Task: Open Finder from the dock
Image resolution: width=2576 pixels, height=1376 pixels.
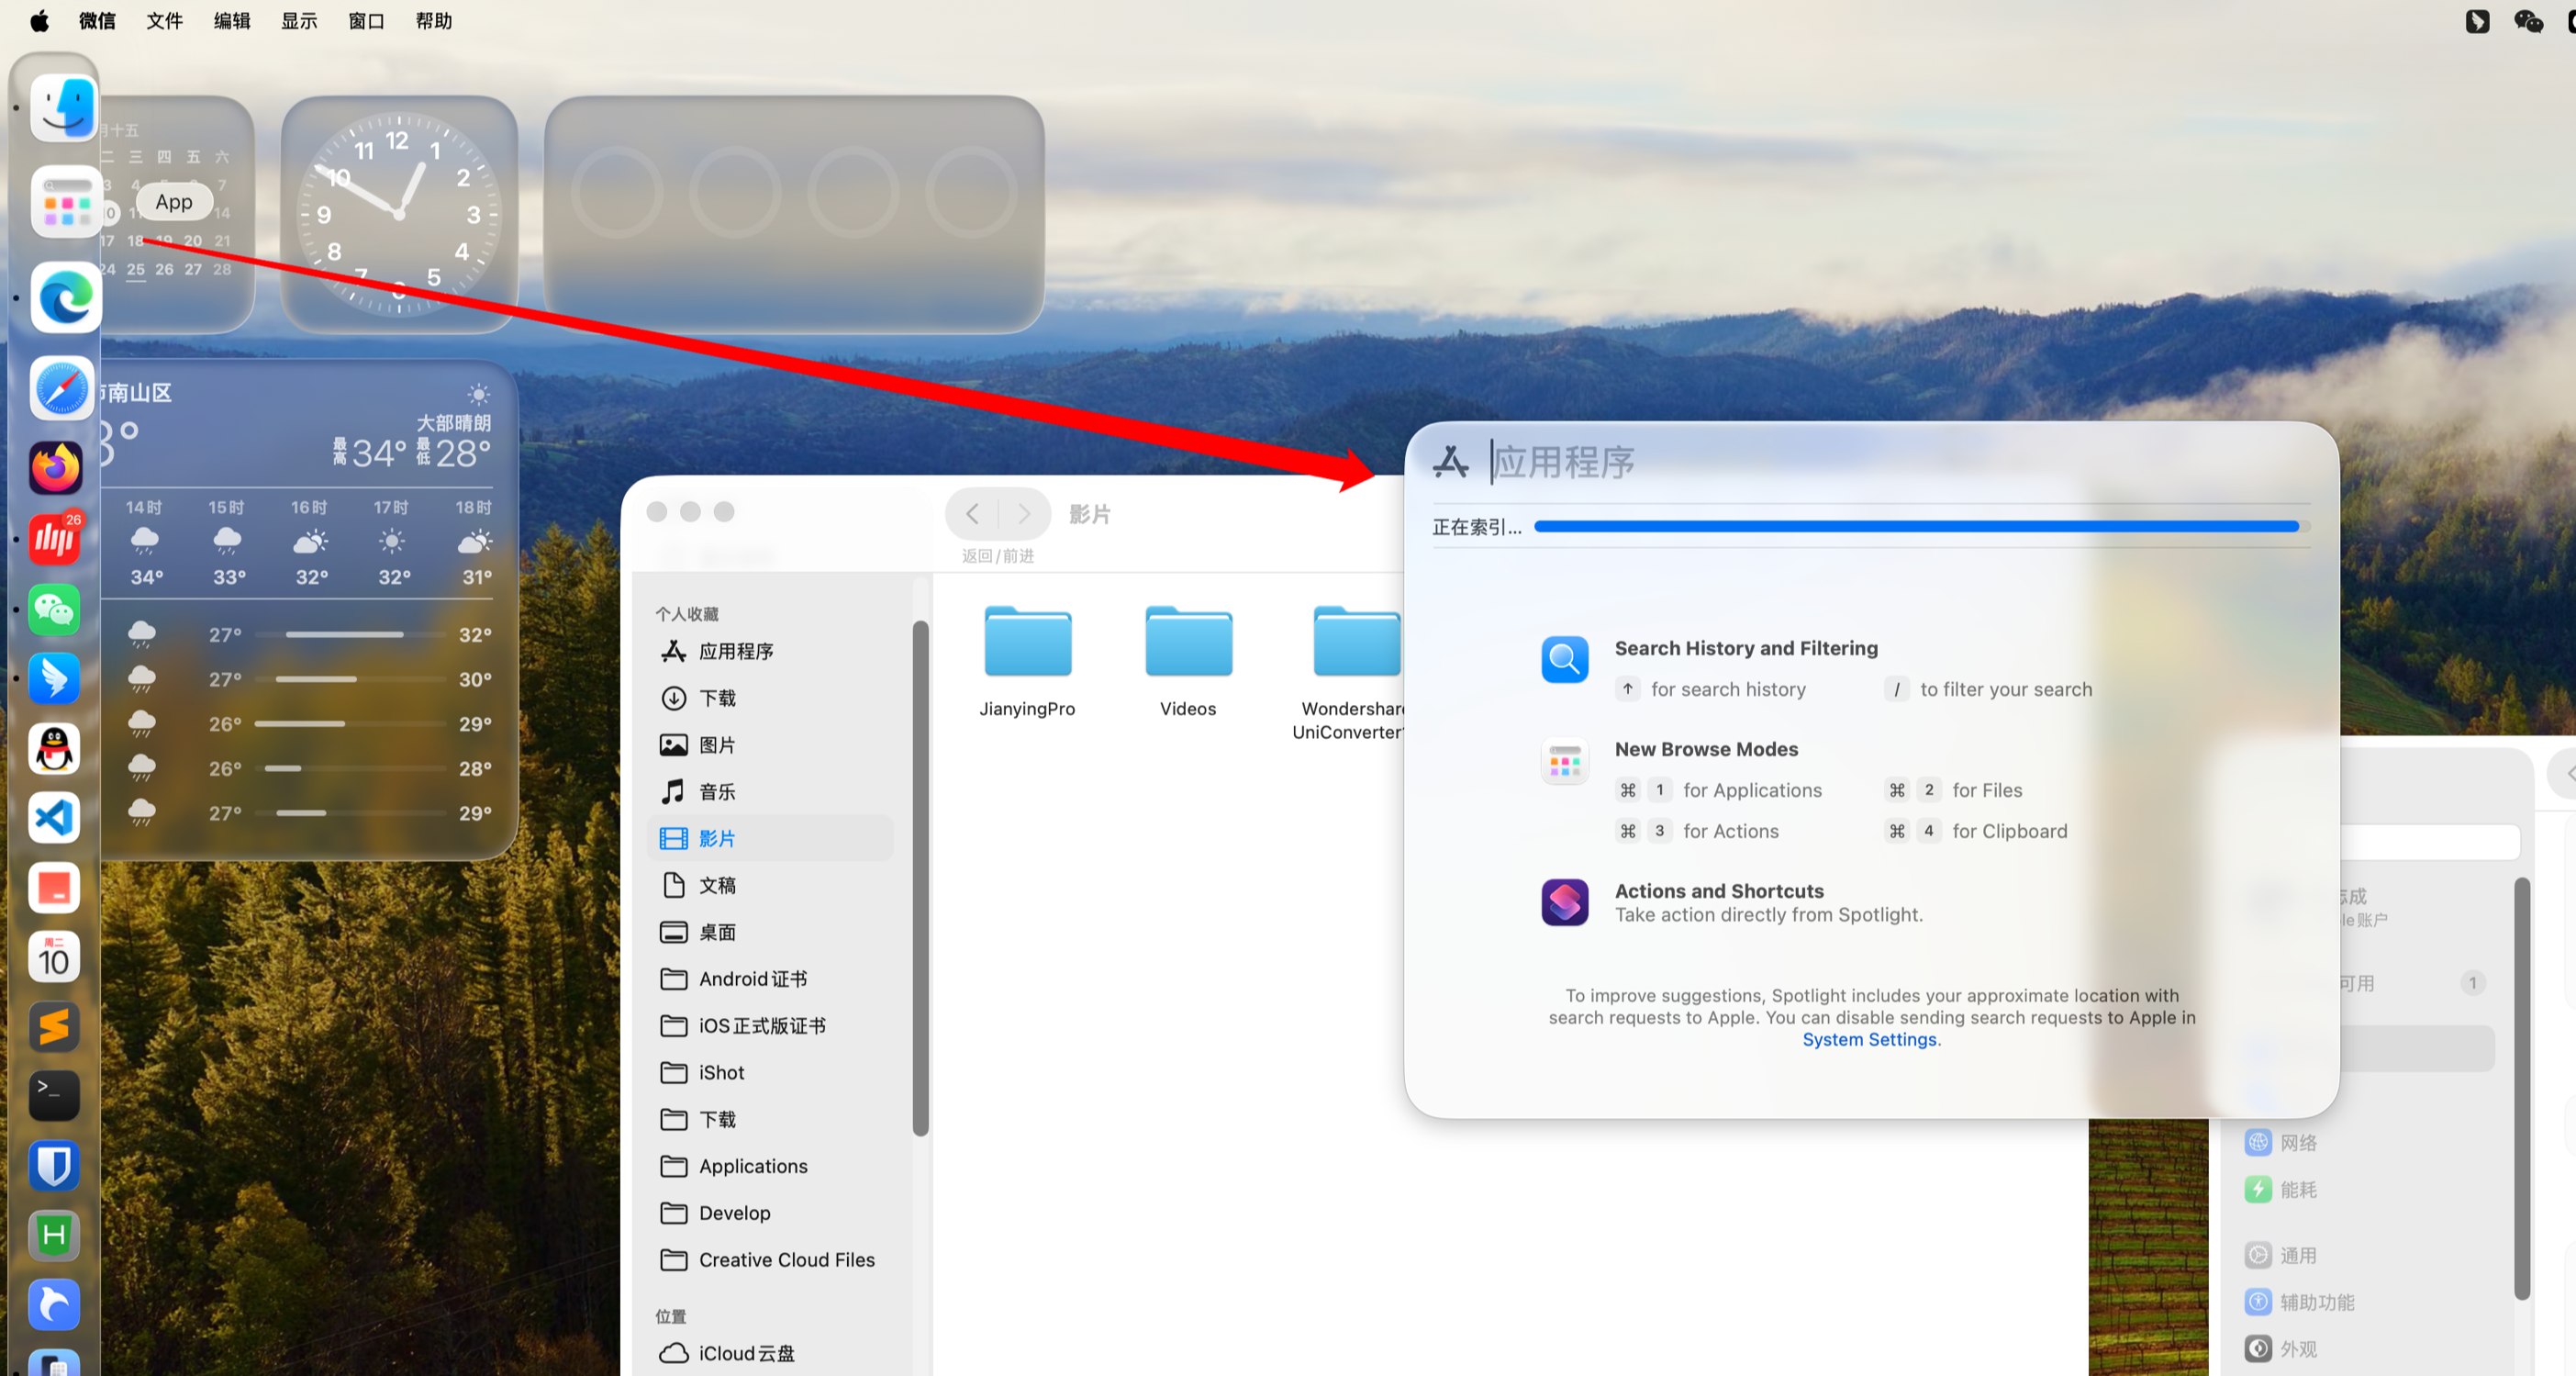Action: pos(64,108)
